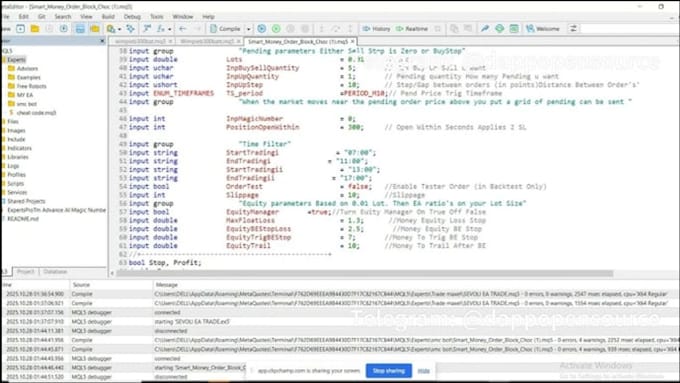Click the MQL5 Wizard icon
Screen dimensions: 680x383
(130, 29)
